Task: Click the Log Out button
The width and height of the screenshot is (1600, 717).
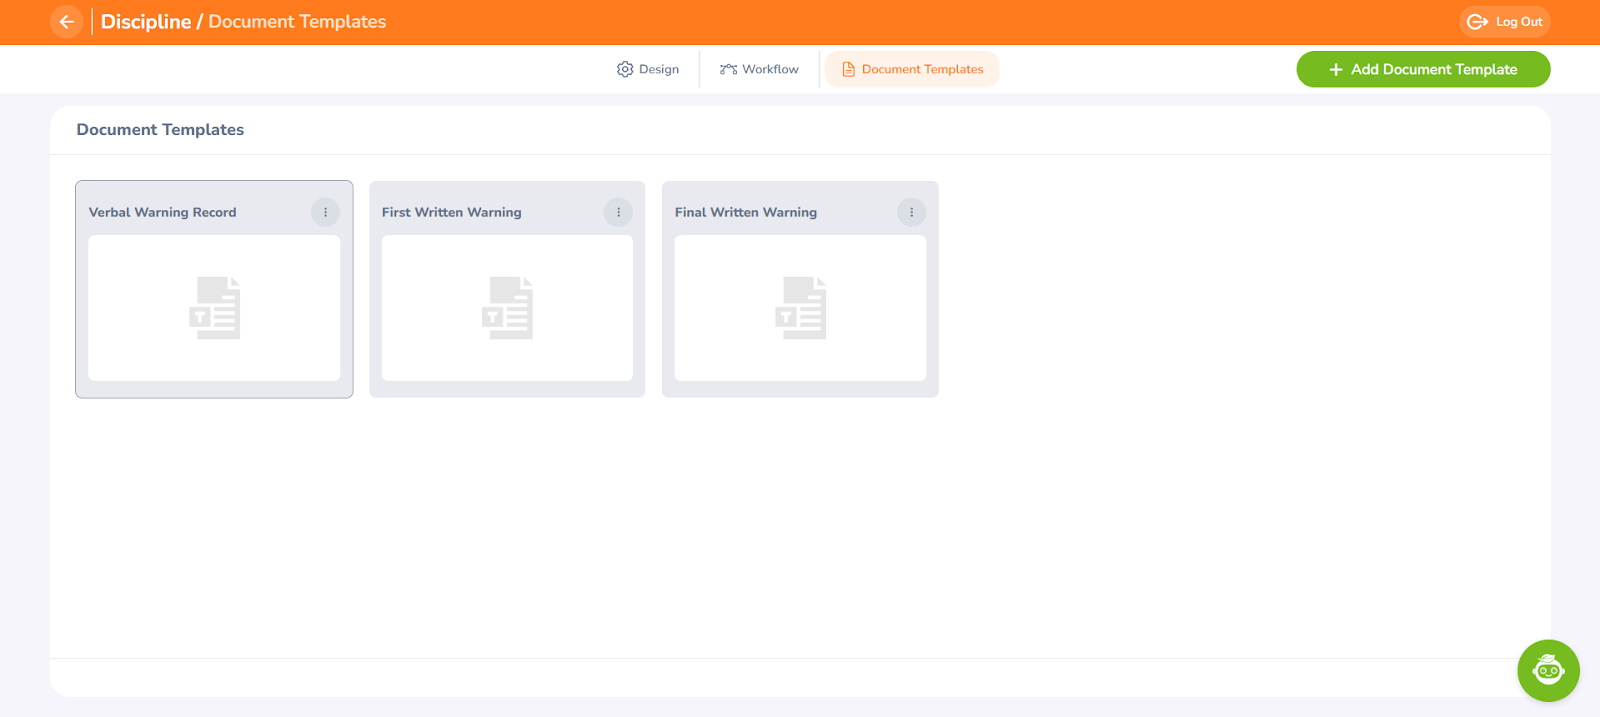Action: 1504,22
